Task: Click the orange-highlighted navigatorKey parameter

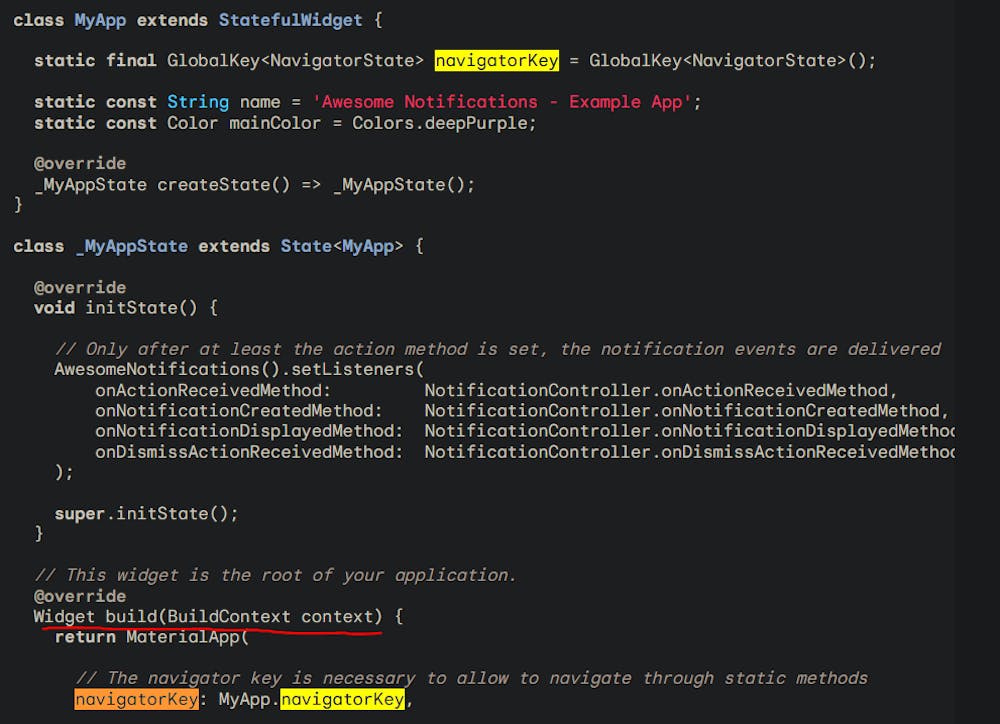Action: pos(136,700)
